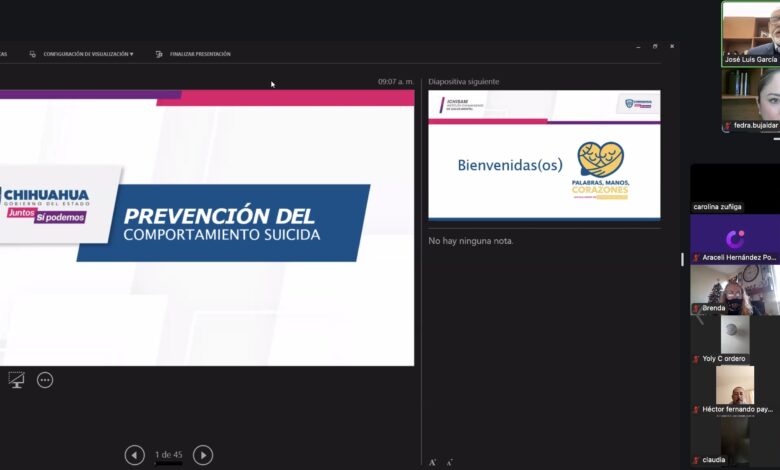Open more slideshow options ellipsis

[45, 380]
